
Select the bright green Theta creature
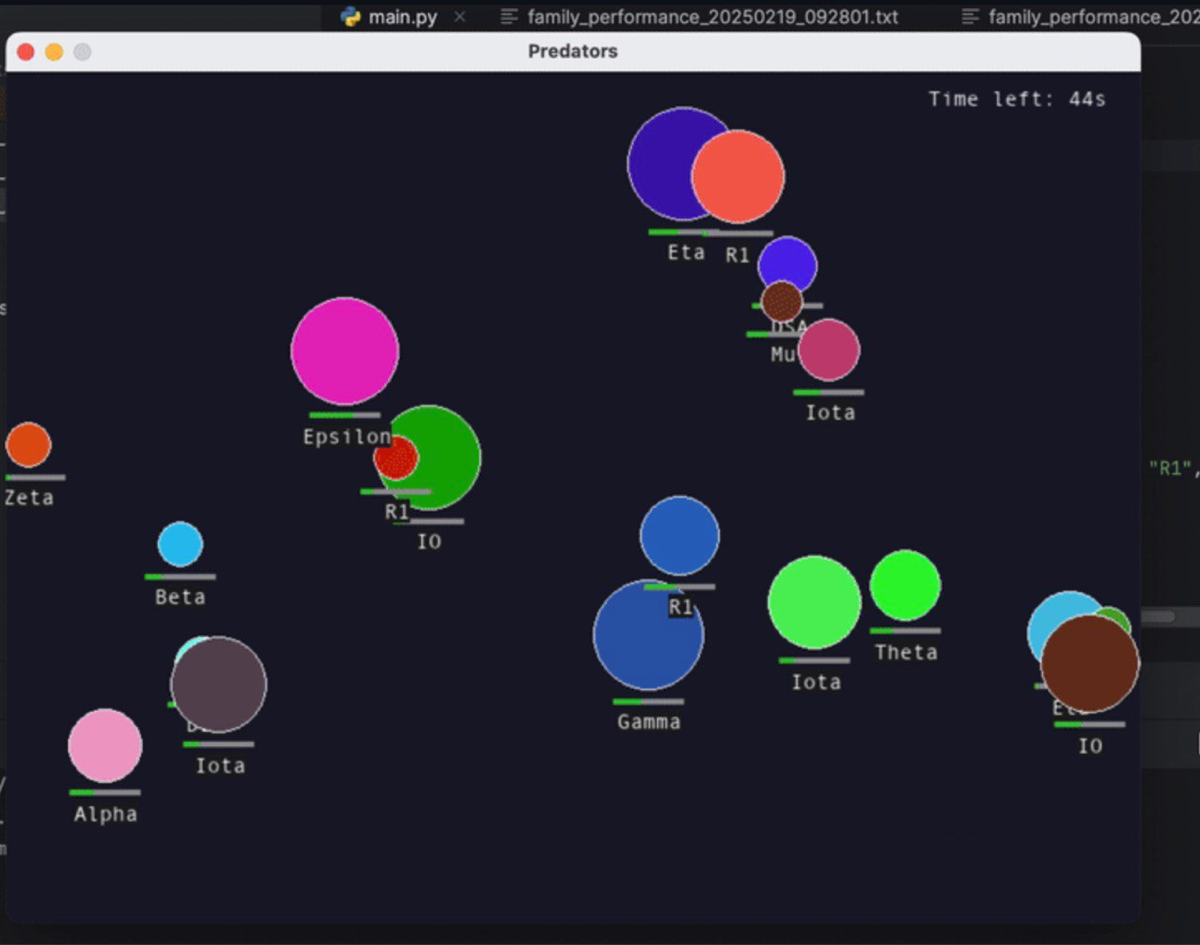904,585
